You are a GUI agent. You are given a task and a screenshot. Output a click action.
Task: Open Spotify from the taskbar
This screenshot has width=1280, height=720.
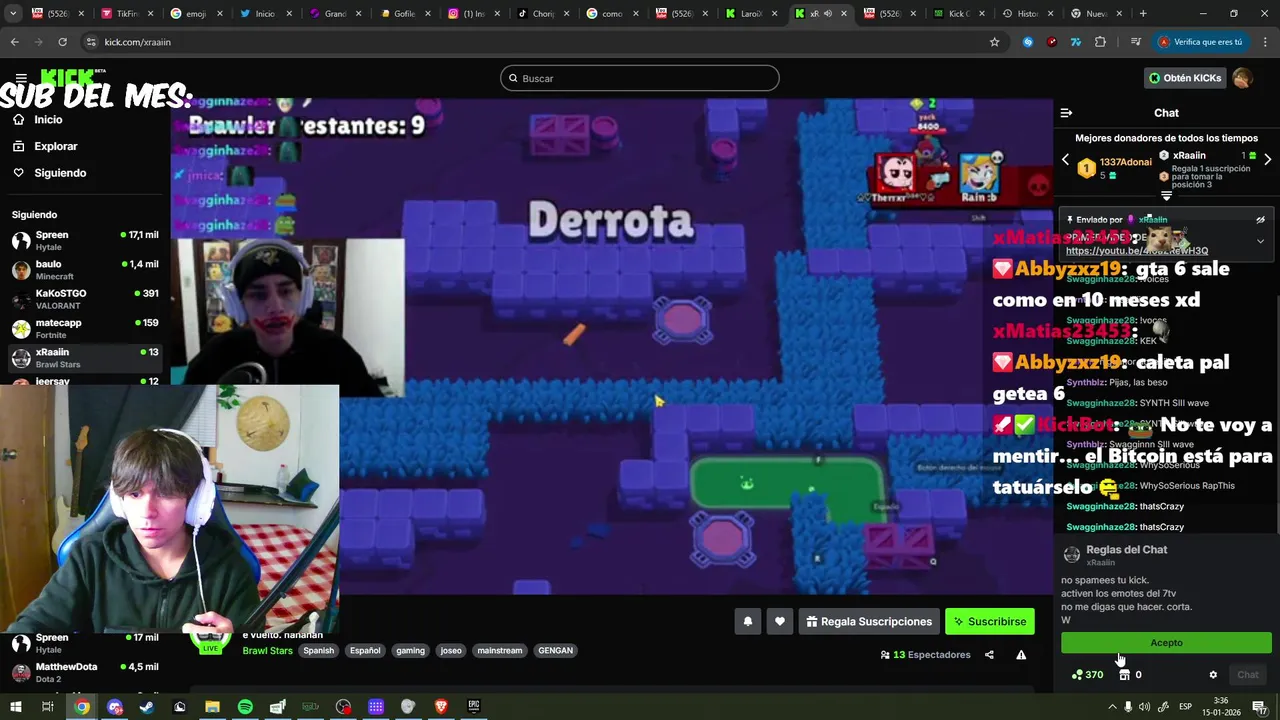pyautogui.click(x=245, y=707)
